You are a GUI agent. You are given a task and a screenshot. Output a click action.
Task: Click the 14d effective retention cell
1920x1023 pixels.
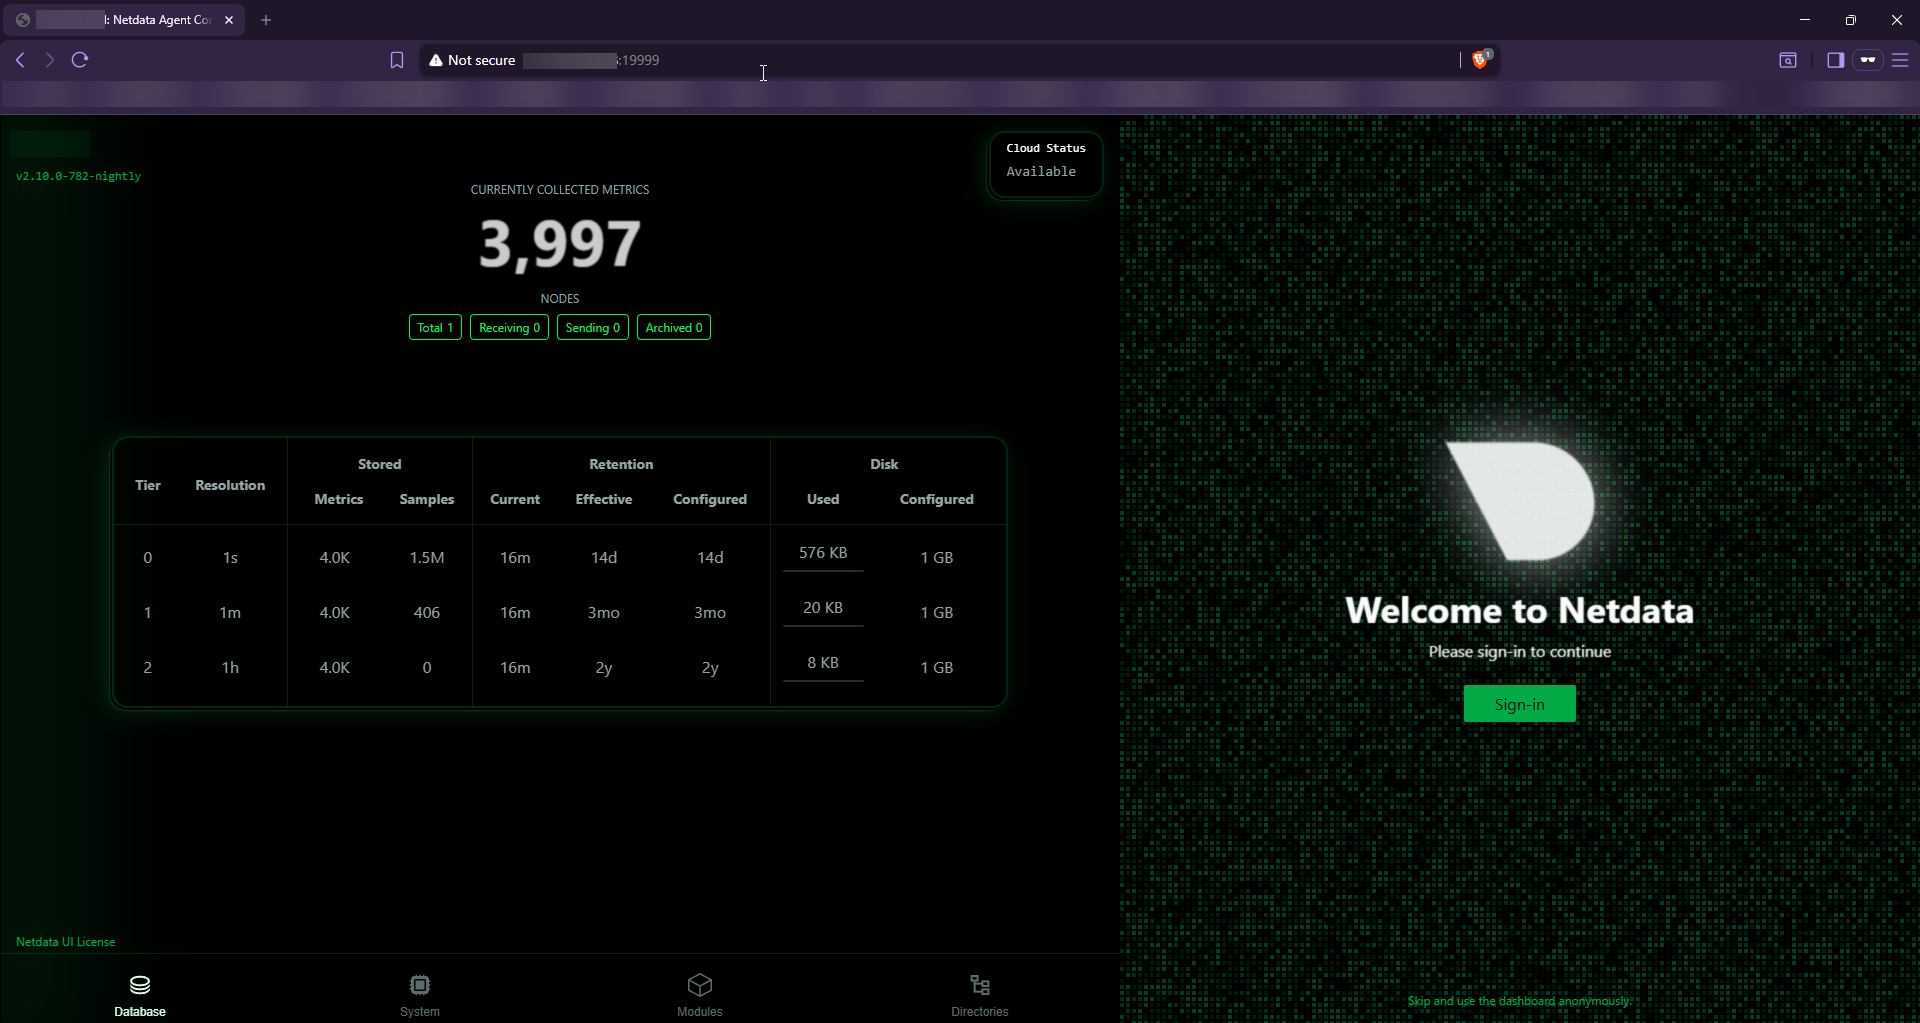(x=604, y=557)
